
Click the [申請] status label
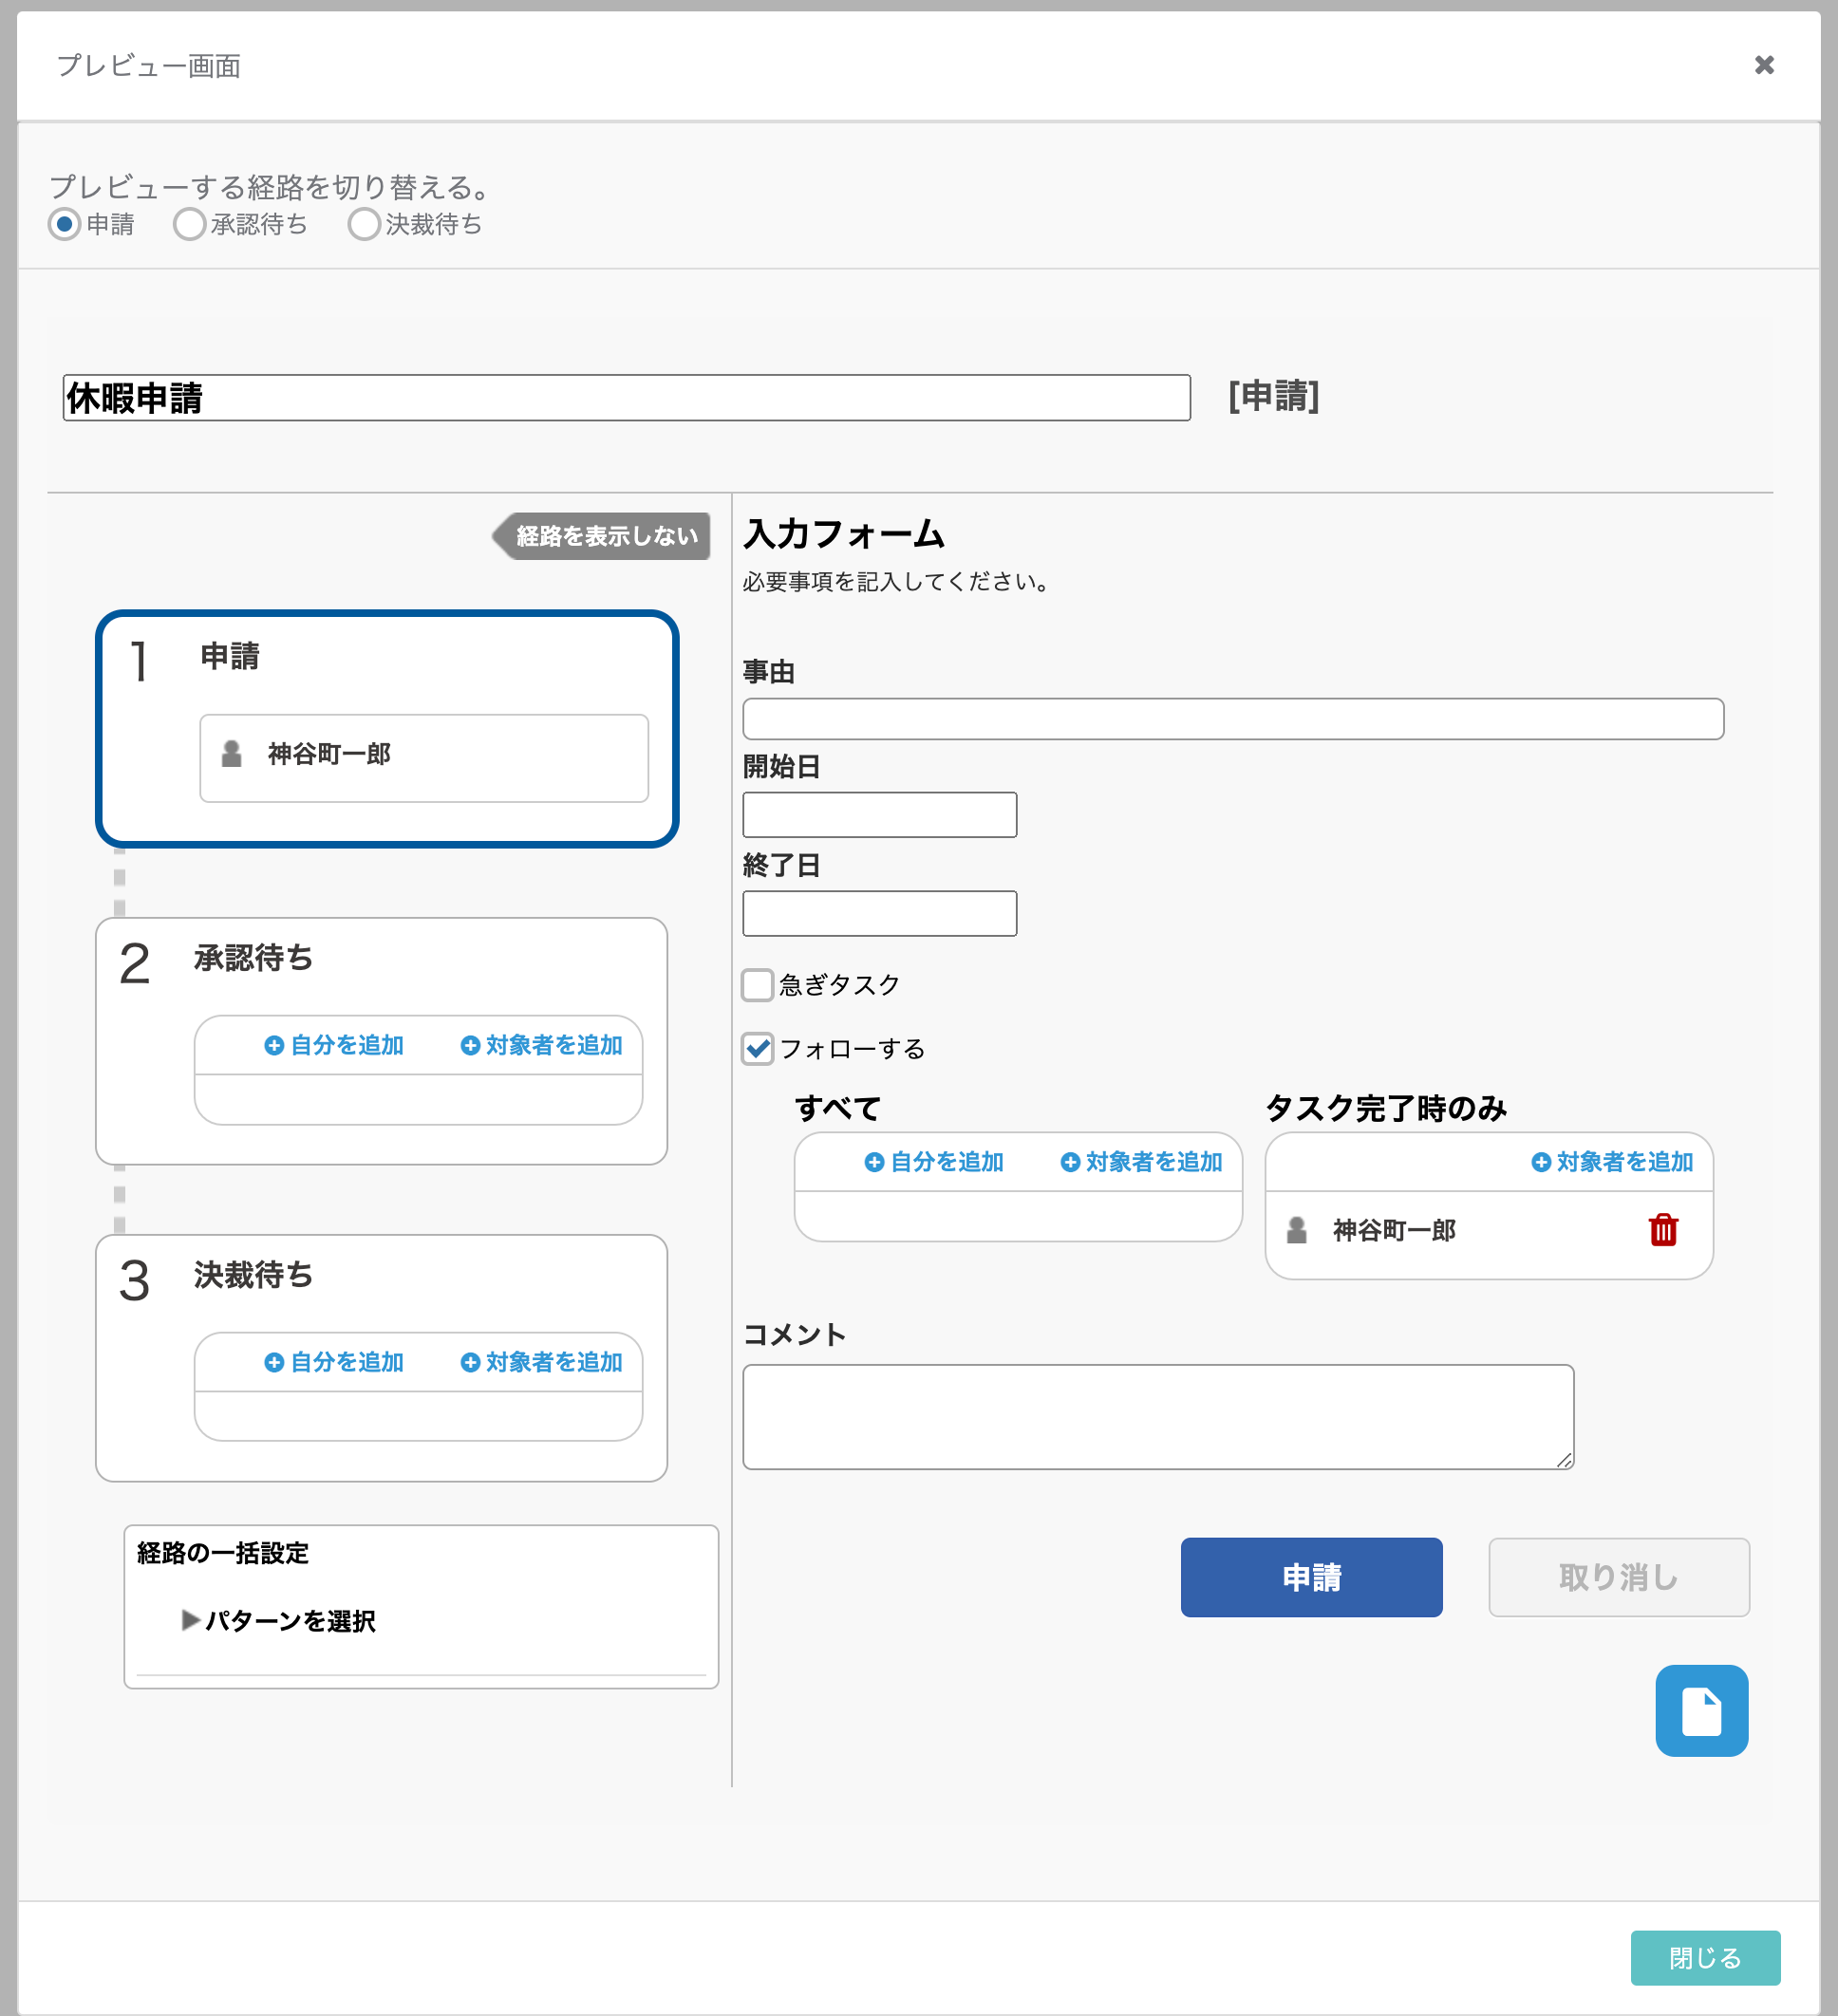pos(1273,396)
